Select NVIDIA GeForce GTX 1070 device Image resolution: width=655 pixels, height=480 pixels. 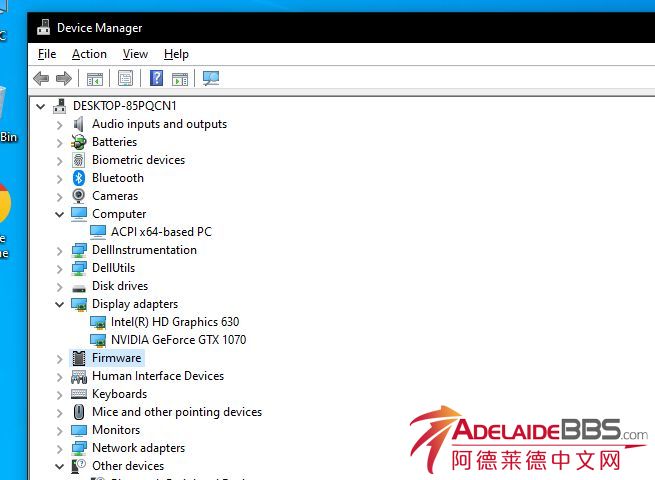pyautogui.click(x=178, y=340)
